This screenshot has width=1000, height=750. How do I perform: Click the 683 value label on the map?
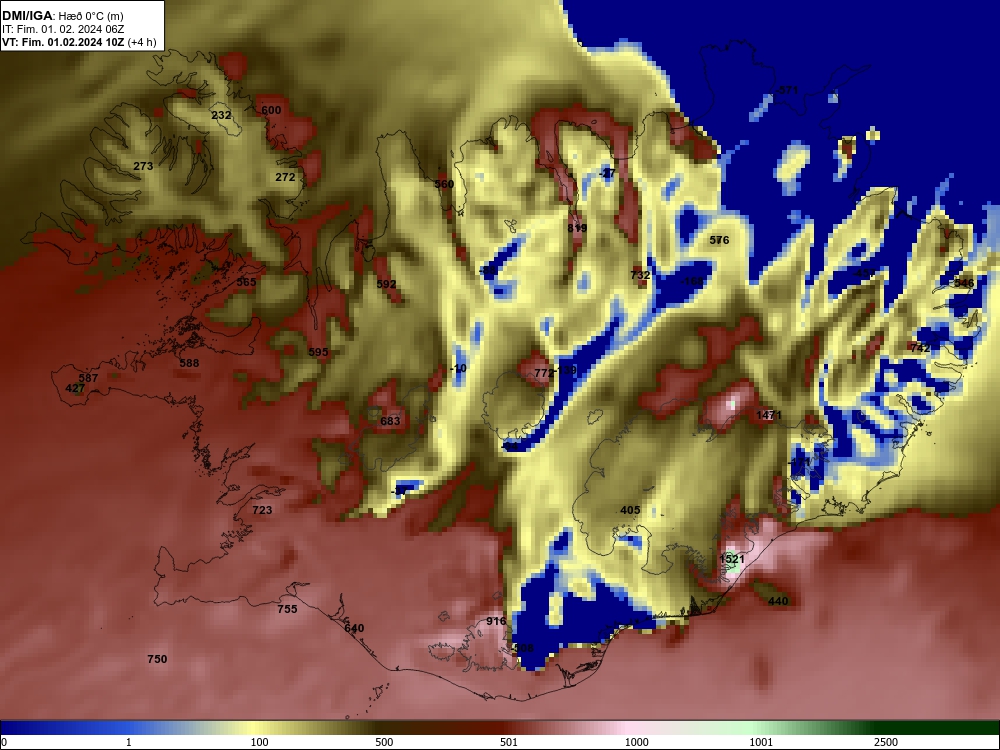click(x=390, y=421)
